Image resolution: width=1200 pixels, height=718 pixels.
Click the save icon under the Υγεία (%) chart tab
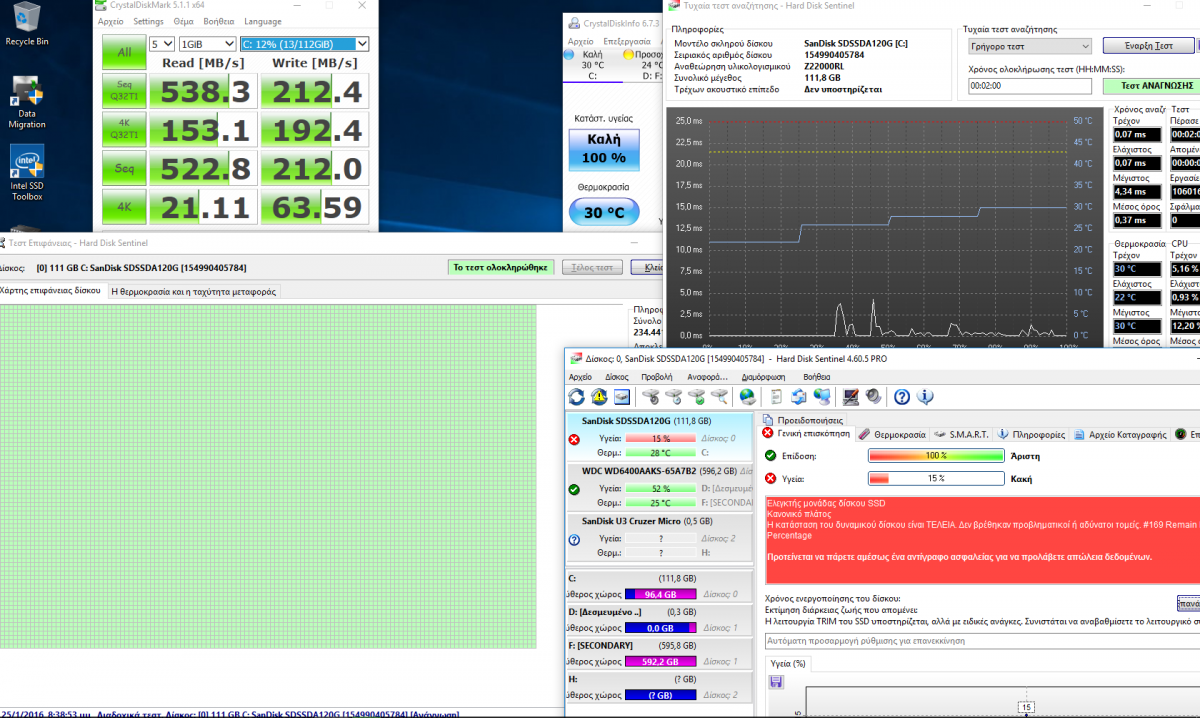click(x=776, y=682)
